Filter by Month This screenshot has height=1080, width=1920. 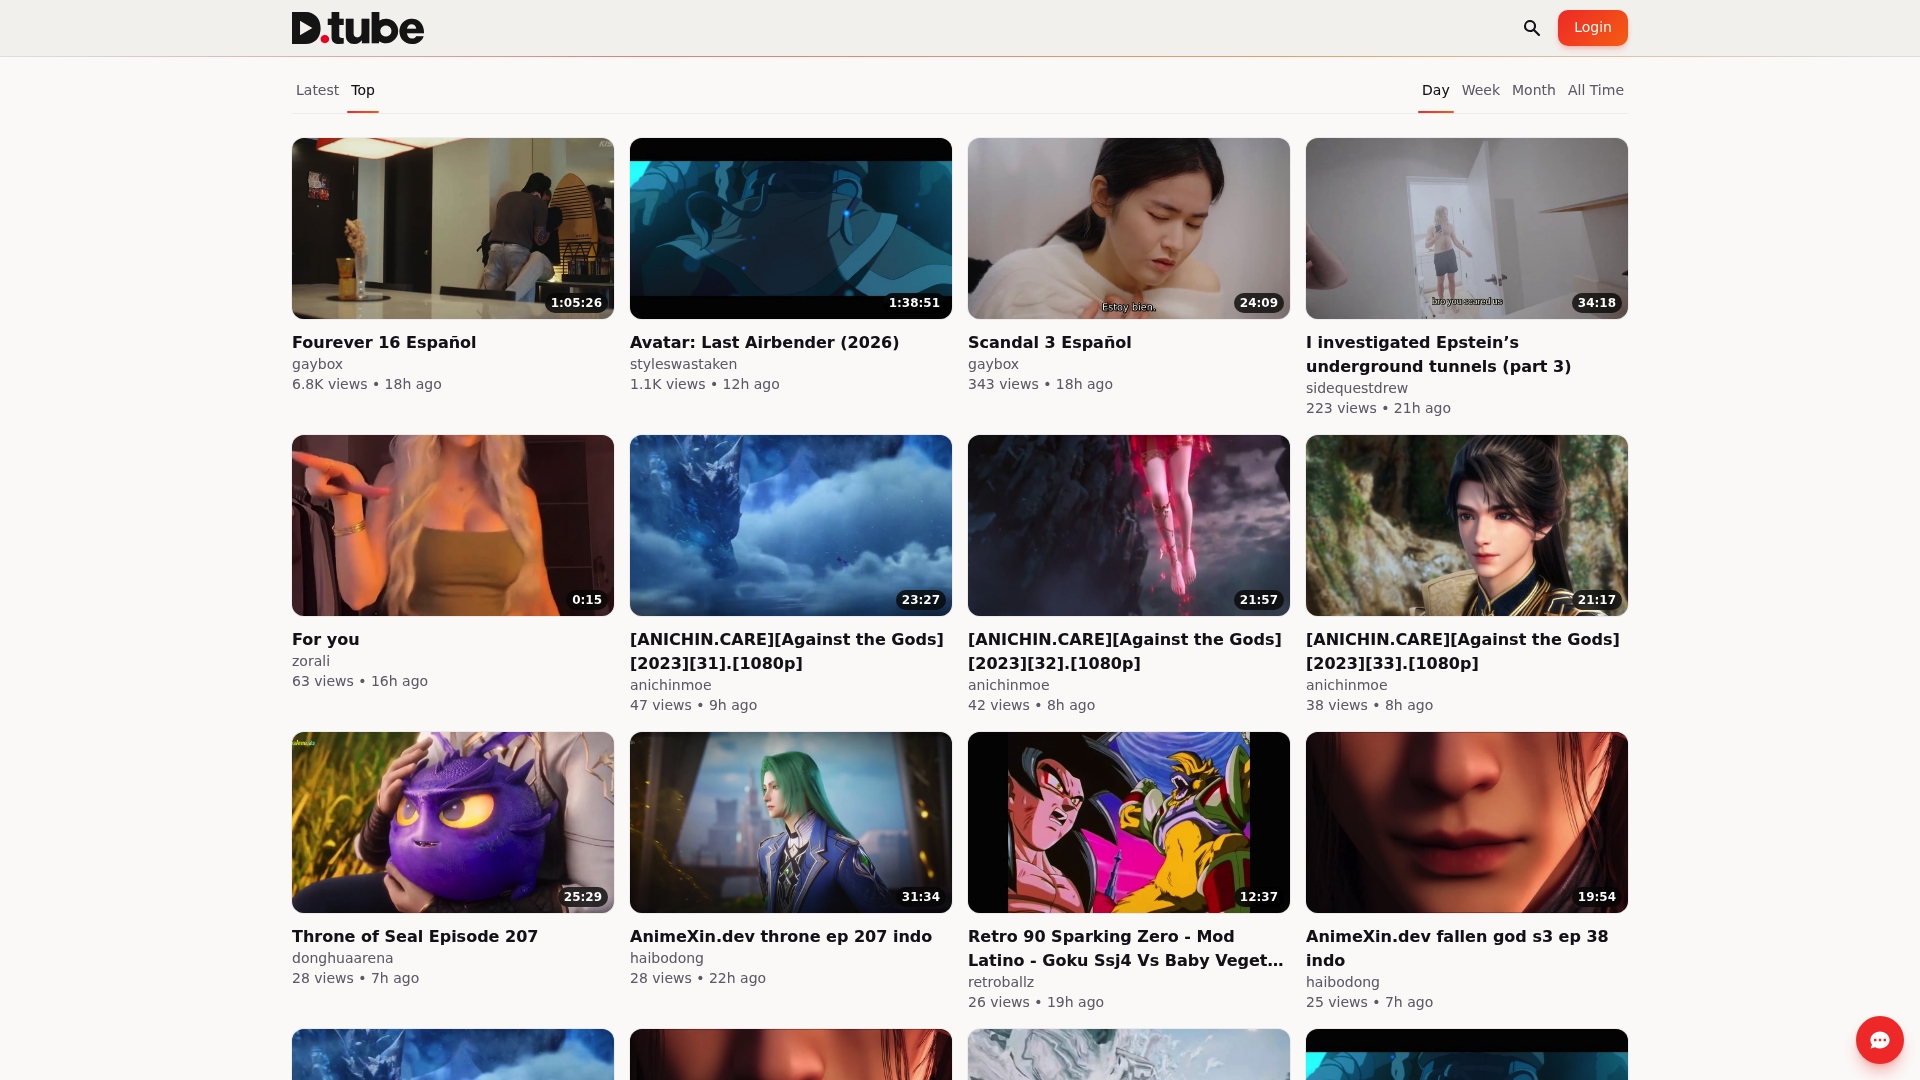click(1533, 90)
